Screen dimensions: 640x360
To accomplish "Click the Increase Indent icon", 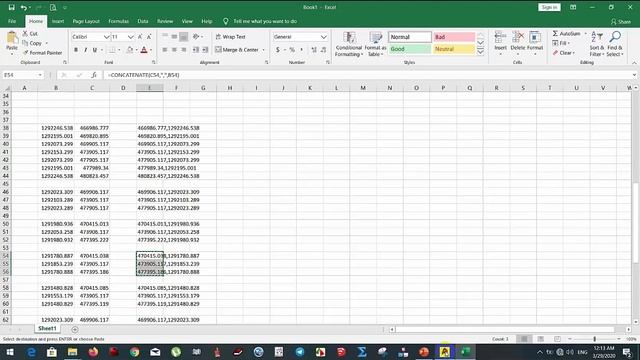I will point(205,50).
